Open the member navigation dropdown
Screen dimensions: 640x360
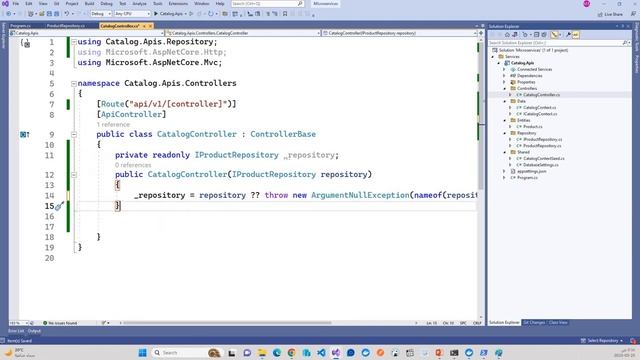pyautogui.click(x=400, y=33)
